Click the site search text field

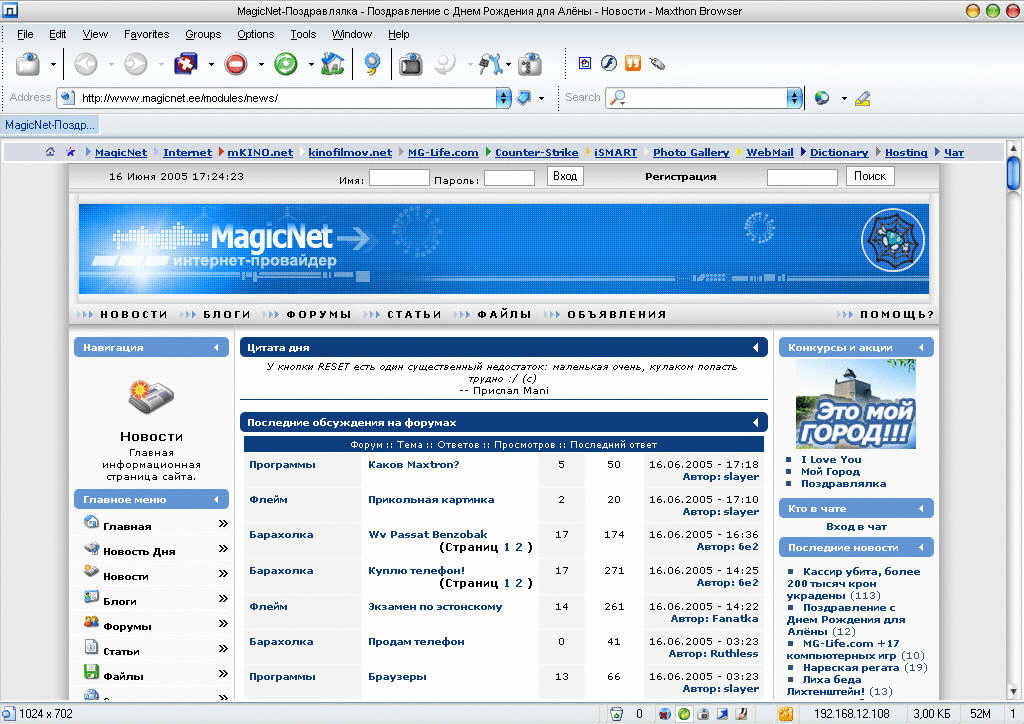click(x=802, y=178)
